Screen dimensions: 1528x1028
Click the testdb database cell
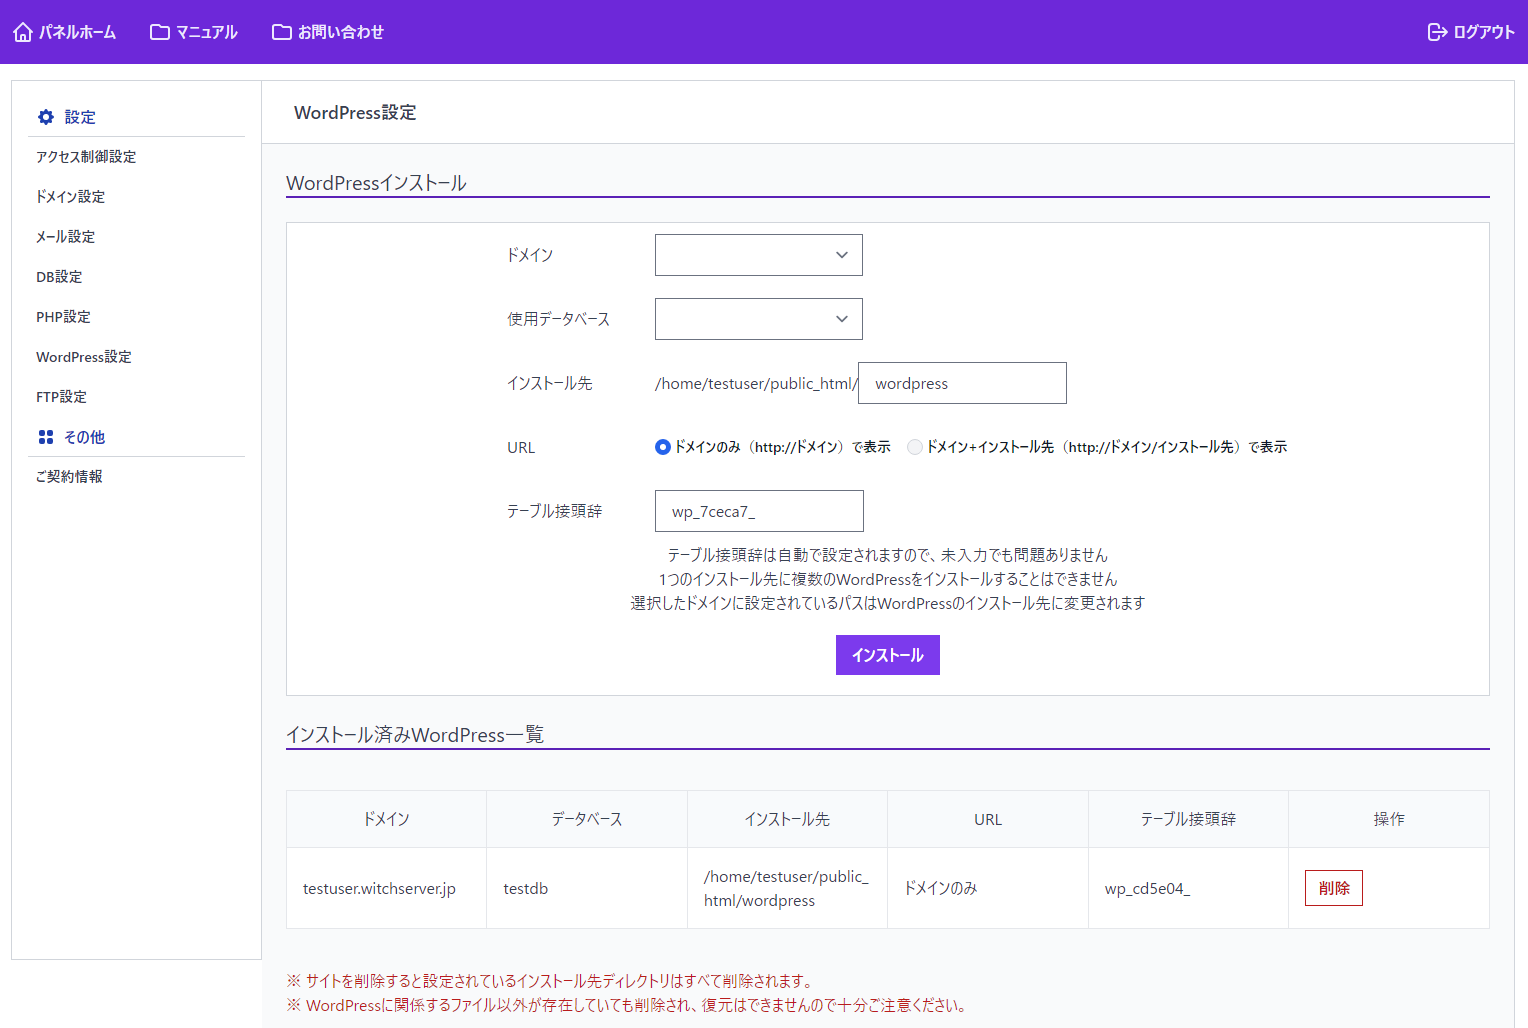click(587, 888)
